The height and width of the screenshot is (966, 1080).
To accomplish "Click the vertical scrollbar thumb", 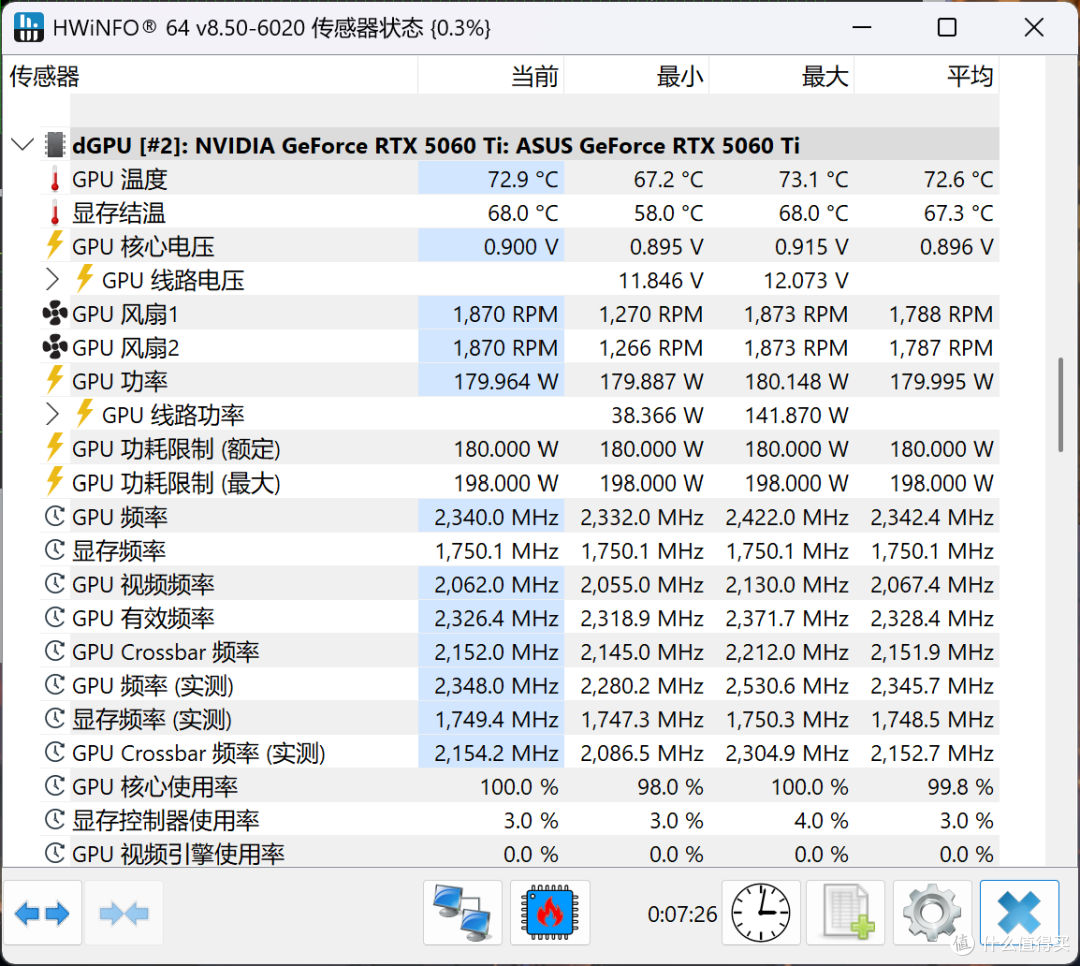I will point(1061,405).
